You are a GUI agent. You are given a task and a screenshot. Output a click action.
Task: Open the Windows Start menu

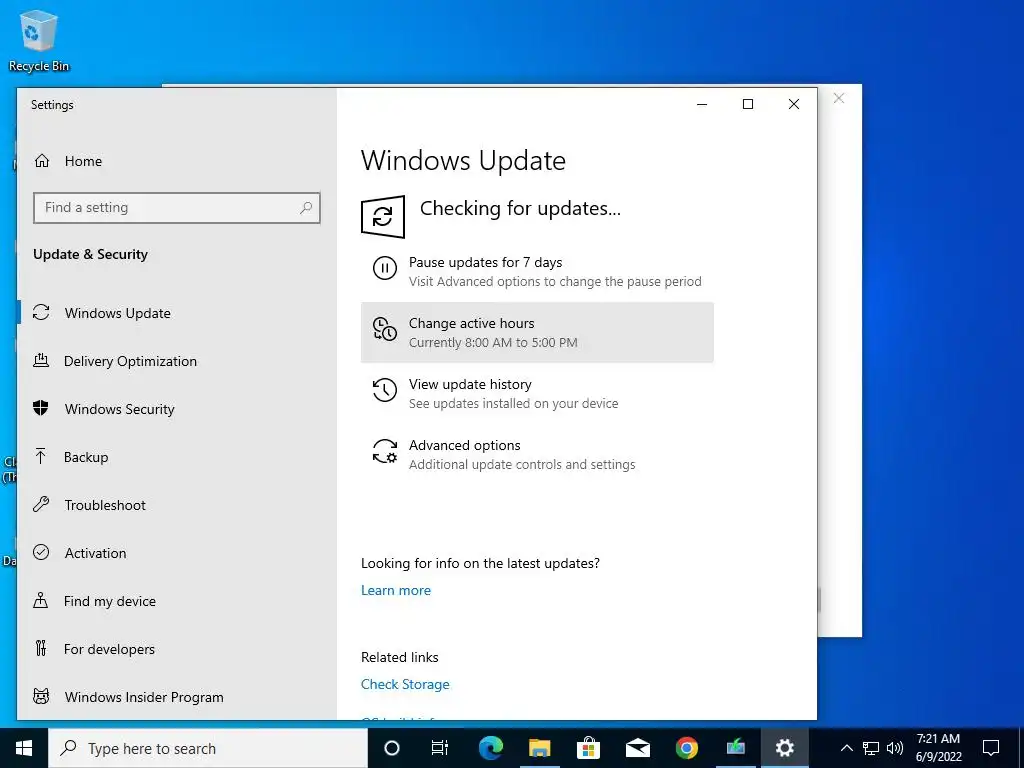point(24,748)
